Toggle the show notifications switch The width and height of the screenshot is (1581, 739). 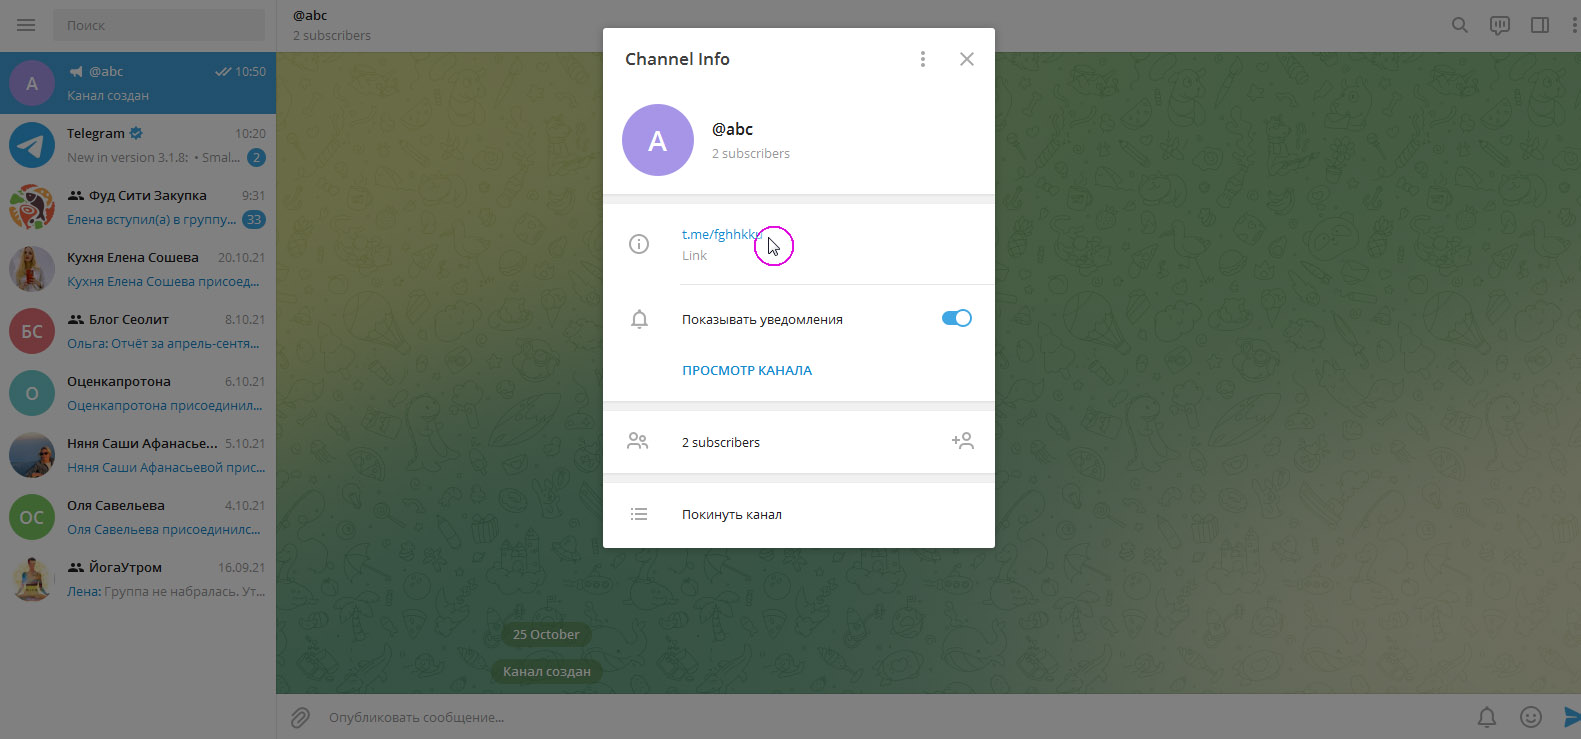point(956,319)
